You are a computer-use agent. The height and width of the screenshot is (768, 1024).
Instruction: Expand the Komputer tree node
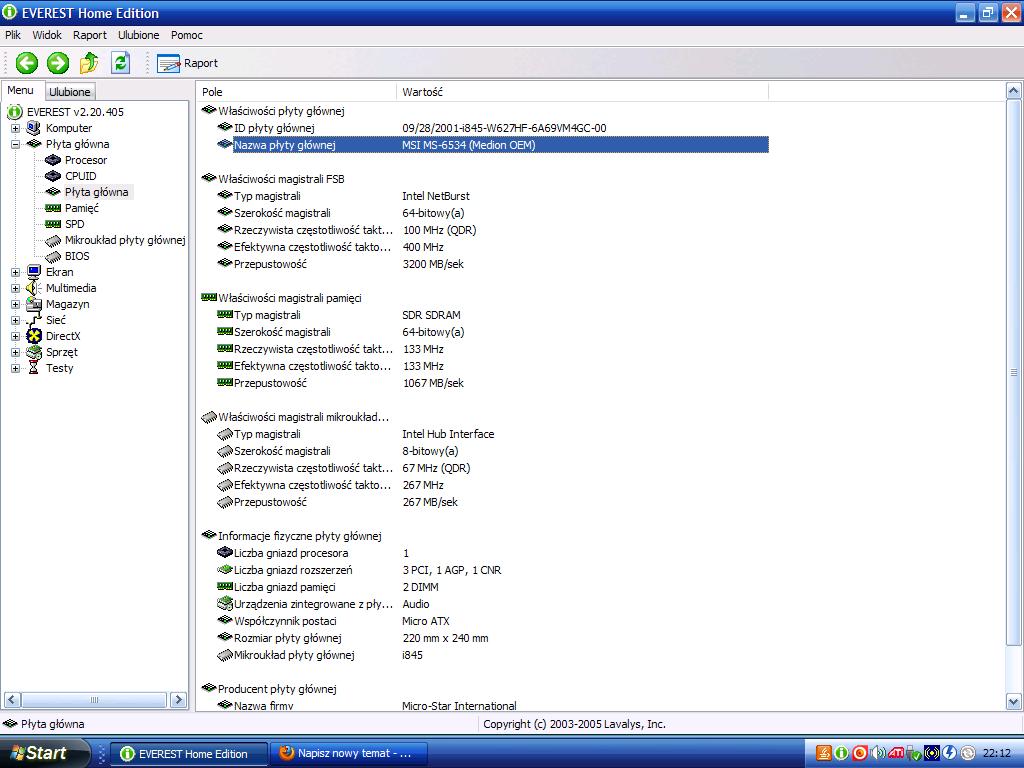[16, 129]
